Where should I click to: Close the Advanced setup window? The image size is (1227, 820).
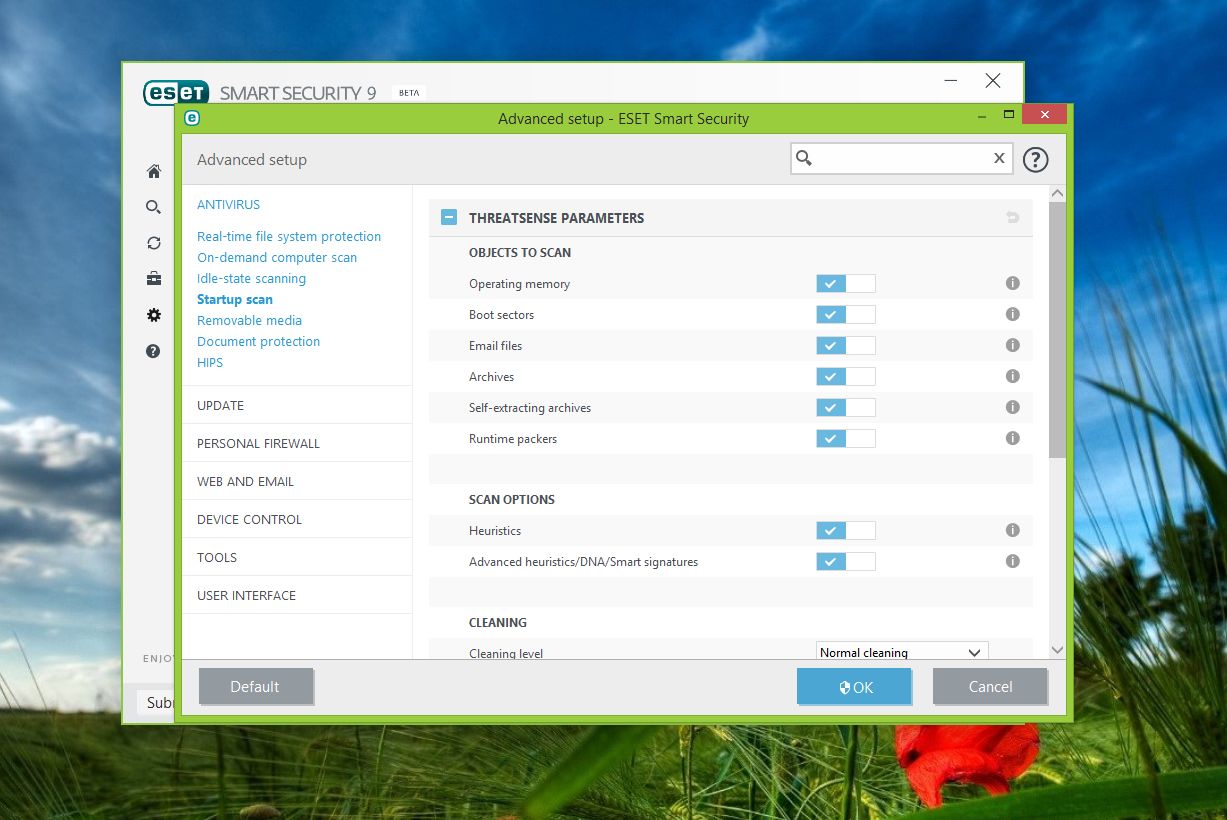[x=1044, y=115]
